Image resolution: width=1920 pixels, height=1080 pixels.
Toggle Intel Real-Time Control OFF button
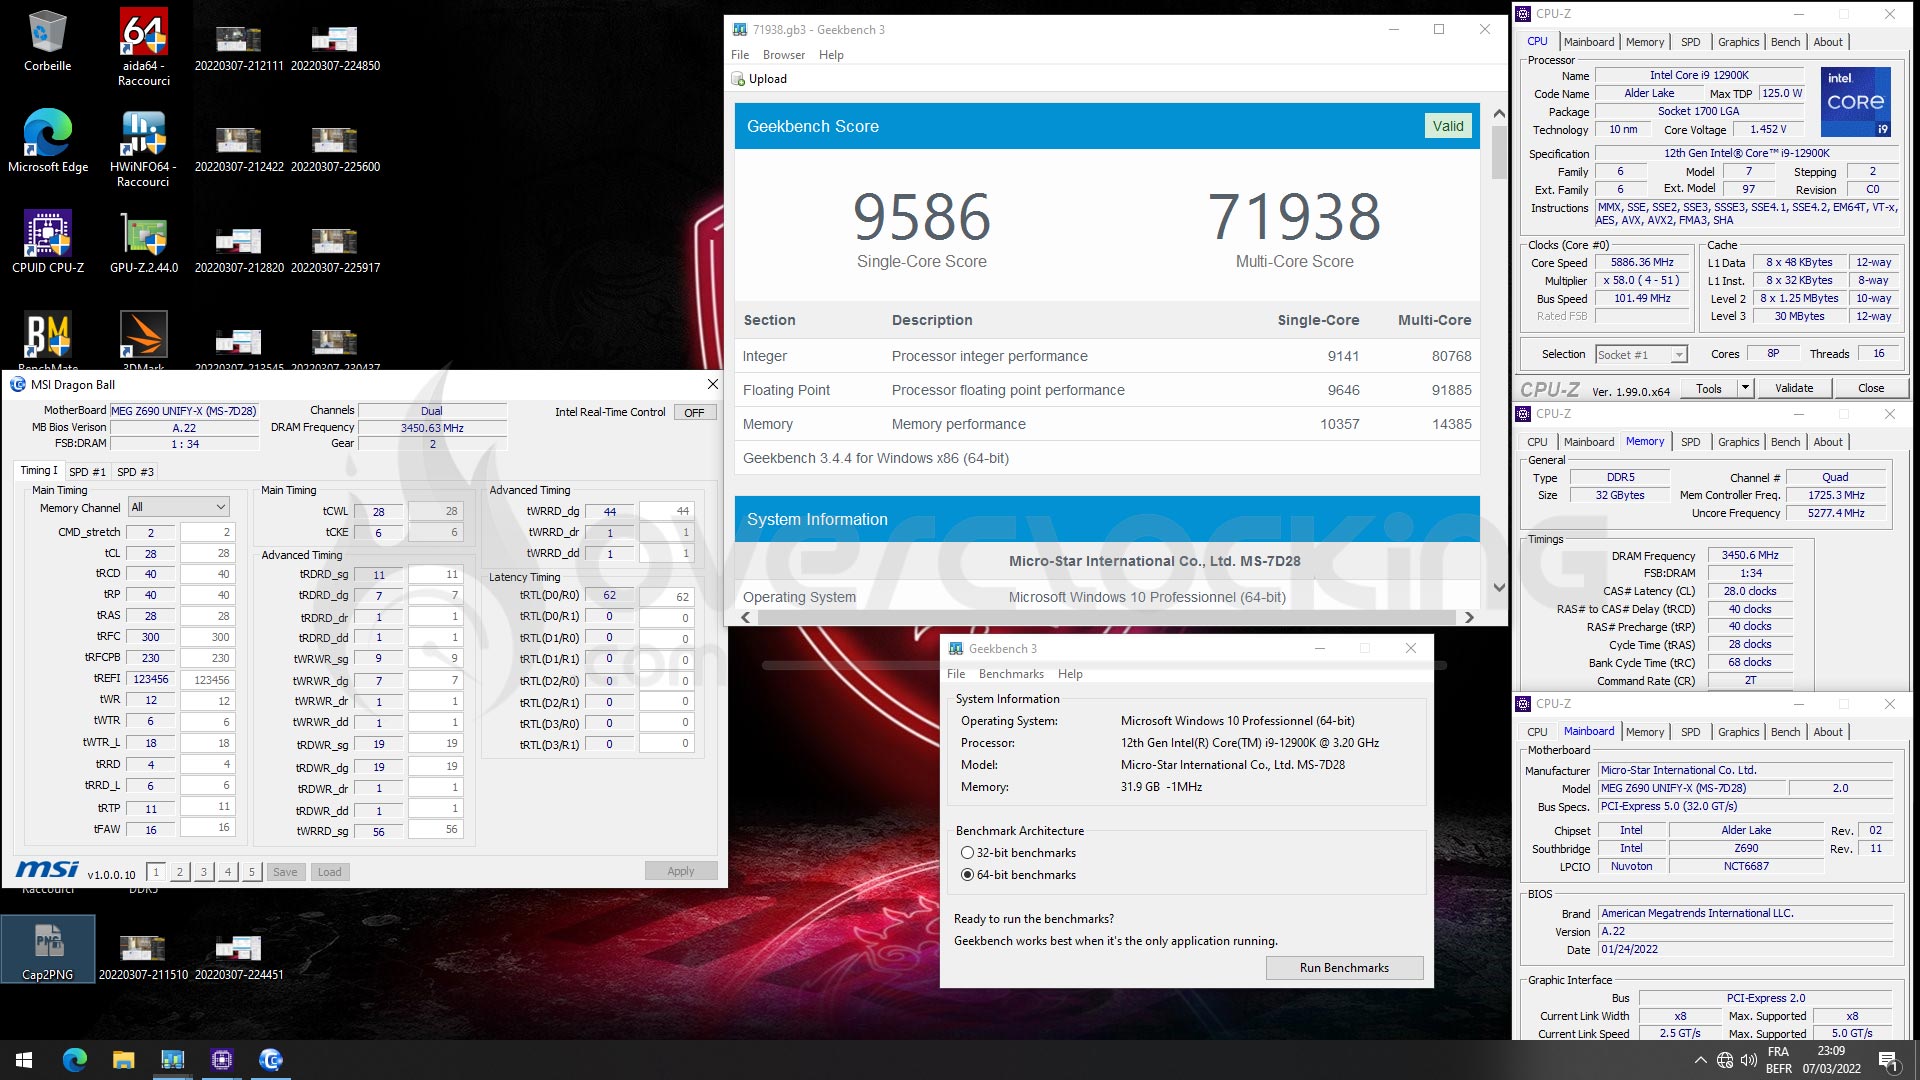(x=694, y=412)
